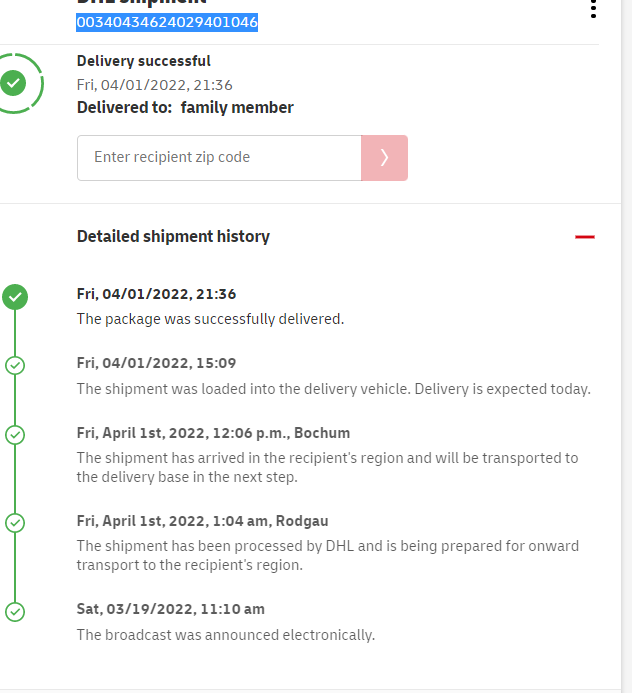
Task: Click the Sat, 03/19/2022, 11:10 am heading
Action: 170,609
